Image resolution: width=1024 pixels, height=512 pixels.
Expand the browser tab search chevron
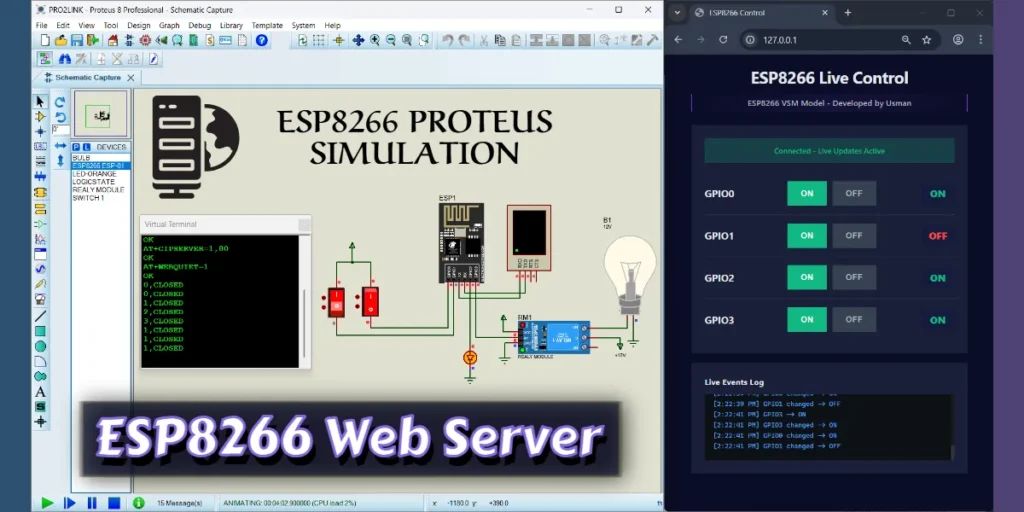(x=677, y=12)
